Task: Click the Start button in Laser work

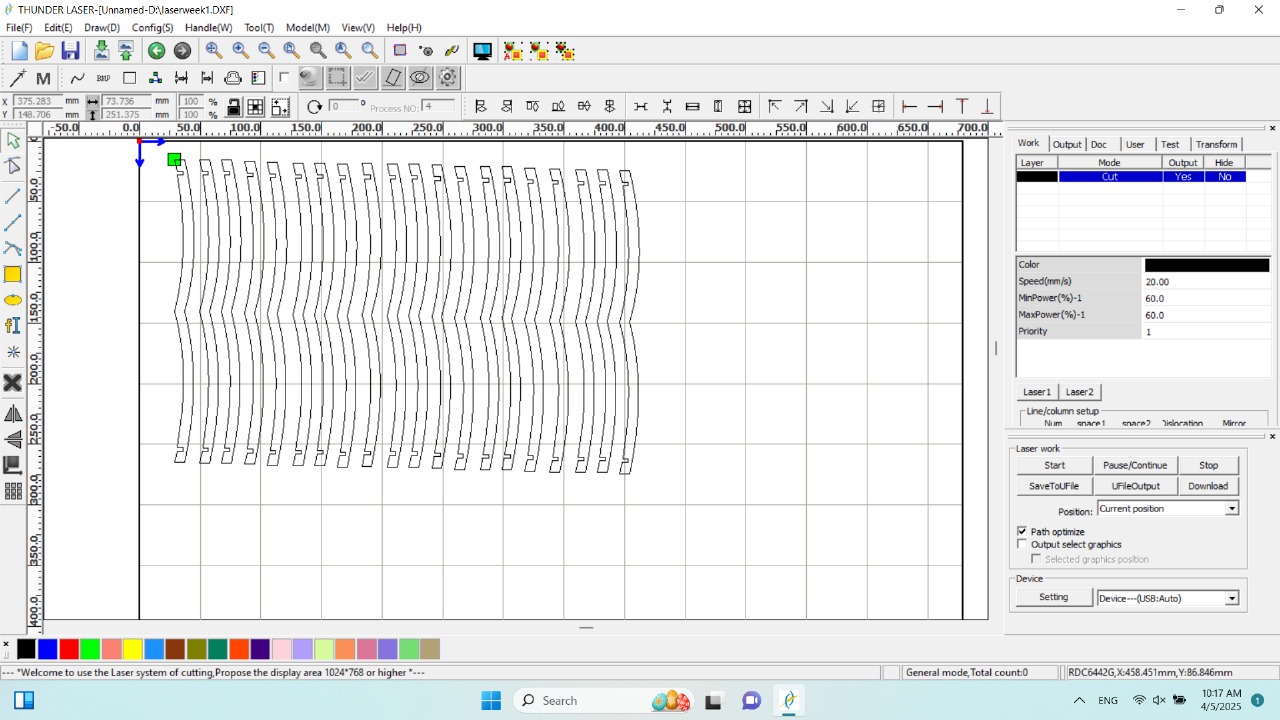Action: pyautogui.click(x=1054, y=465)
